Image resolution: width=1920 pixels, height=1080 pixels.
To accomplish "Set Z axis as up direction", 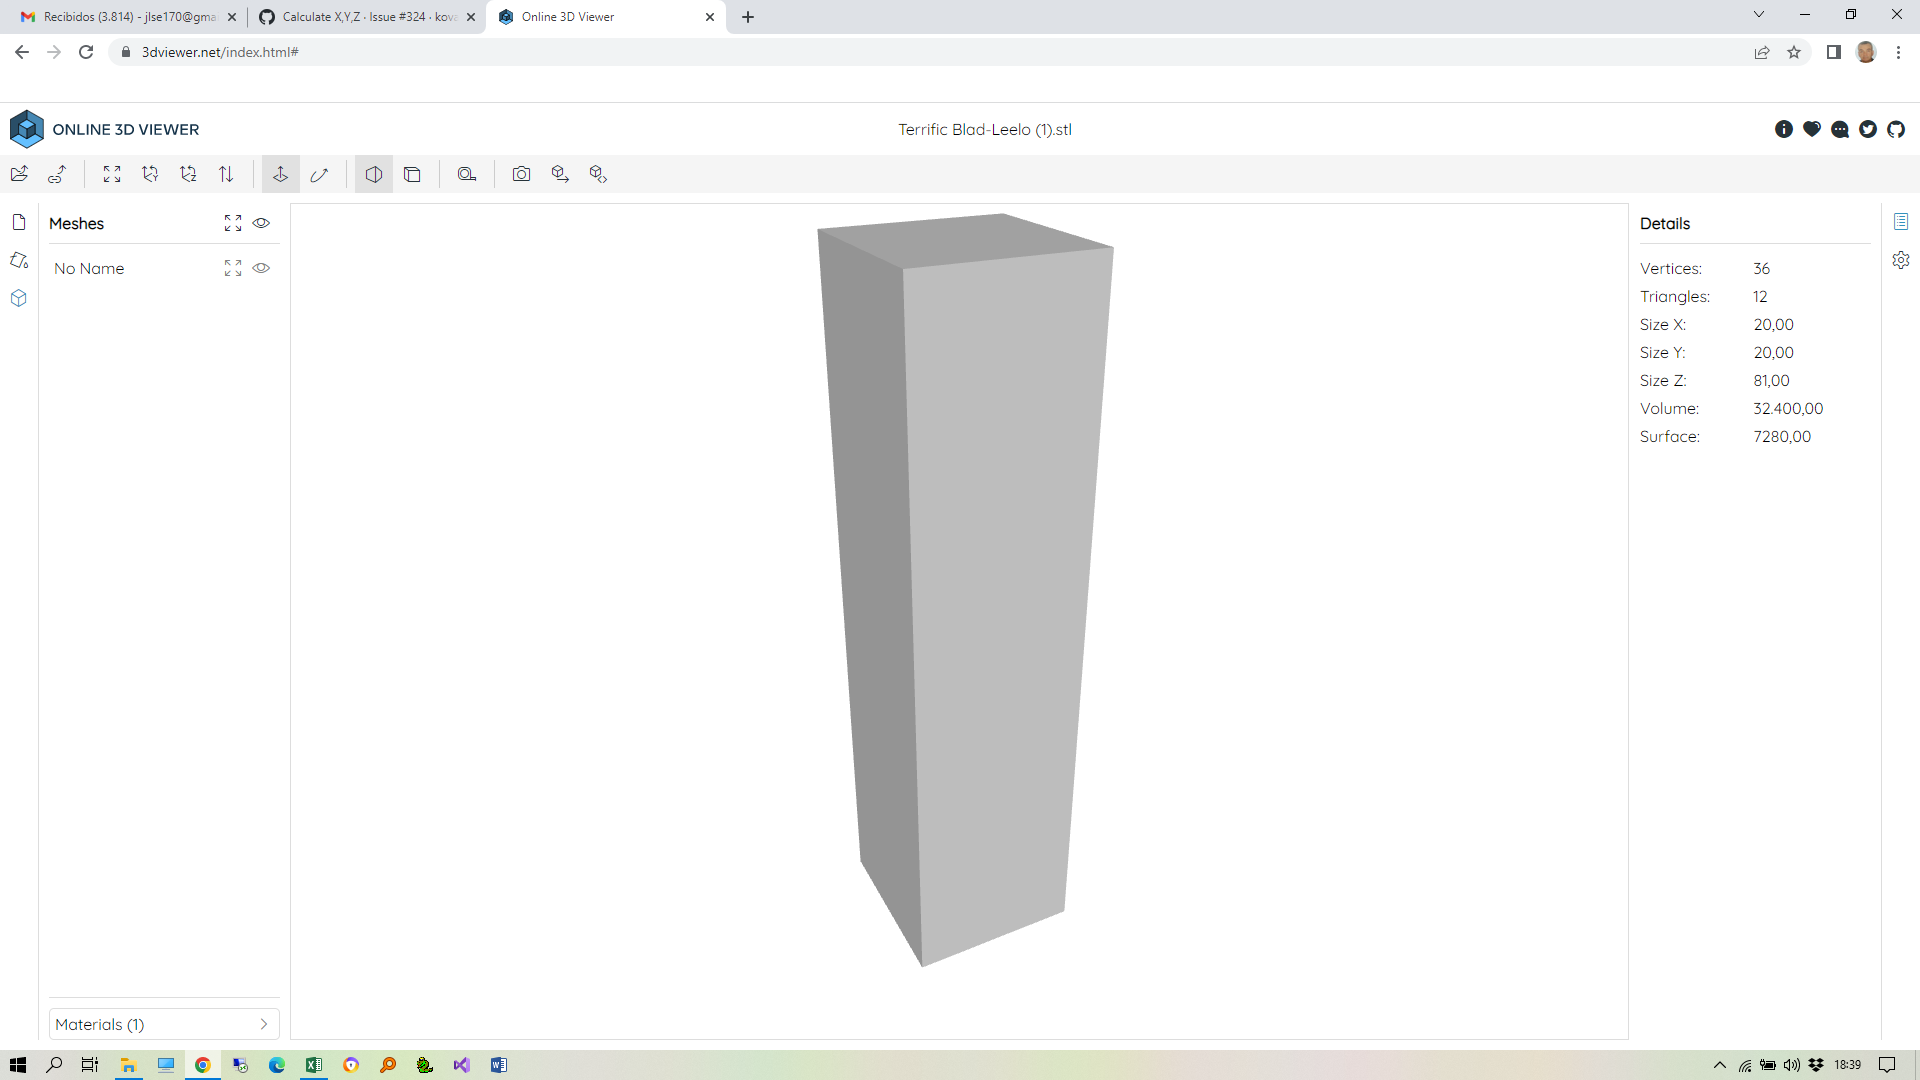I will [188, 173].
